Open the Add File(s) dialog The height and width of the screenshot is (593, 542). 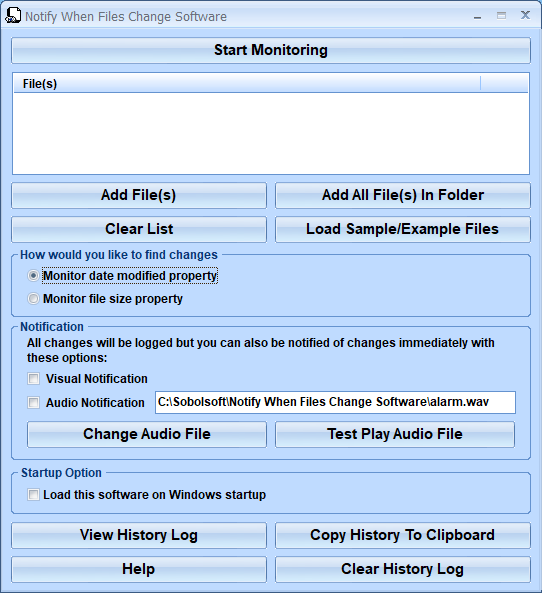[x=139, y=196]
